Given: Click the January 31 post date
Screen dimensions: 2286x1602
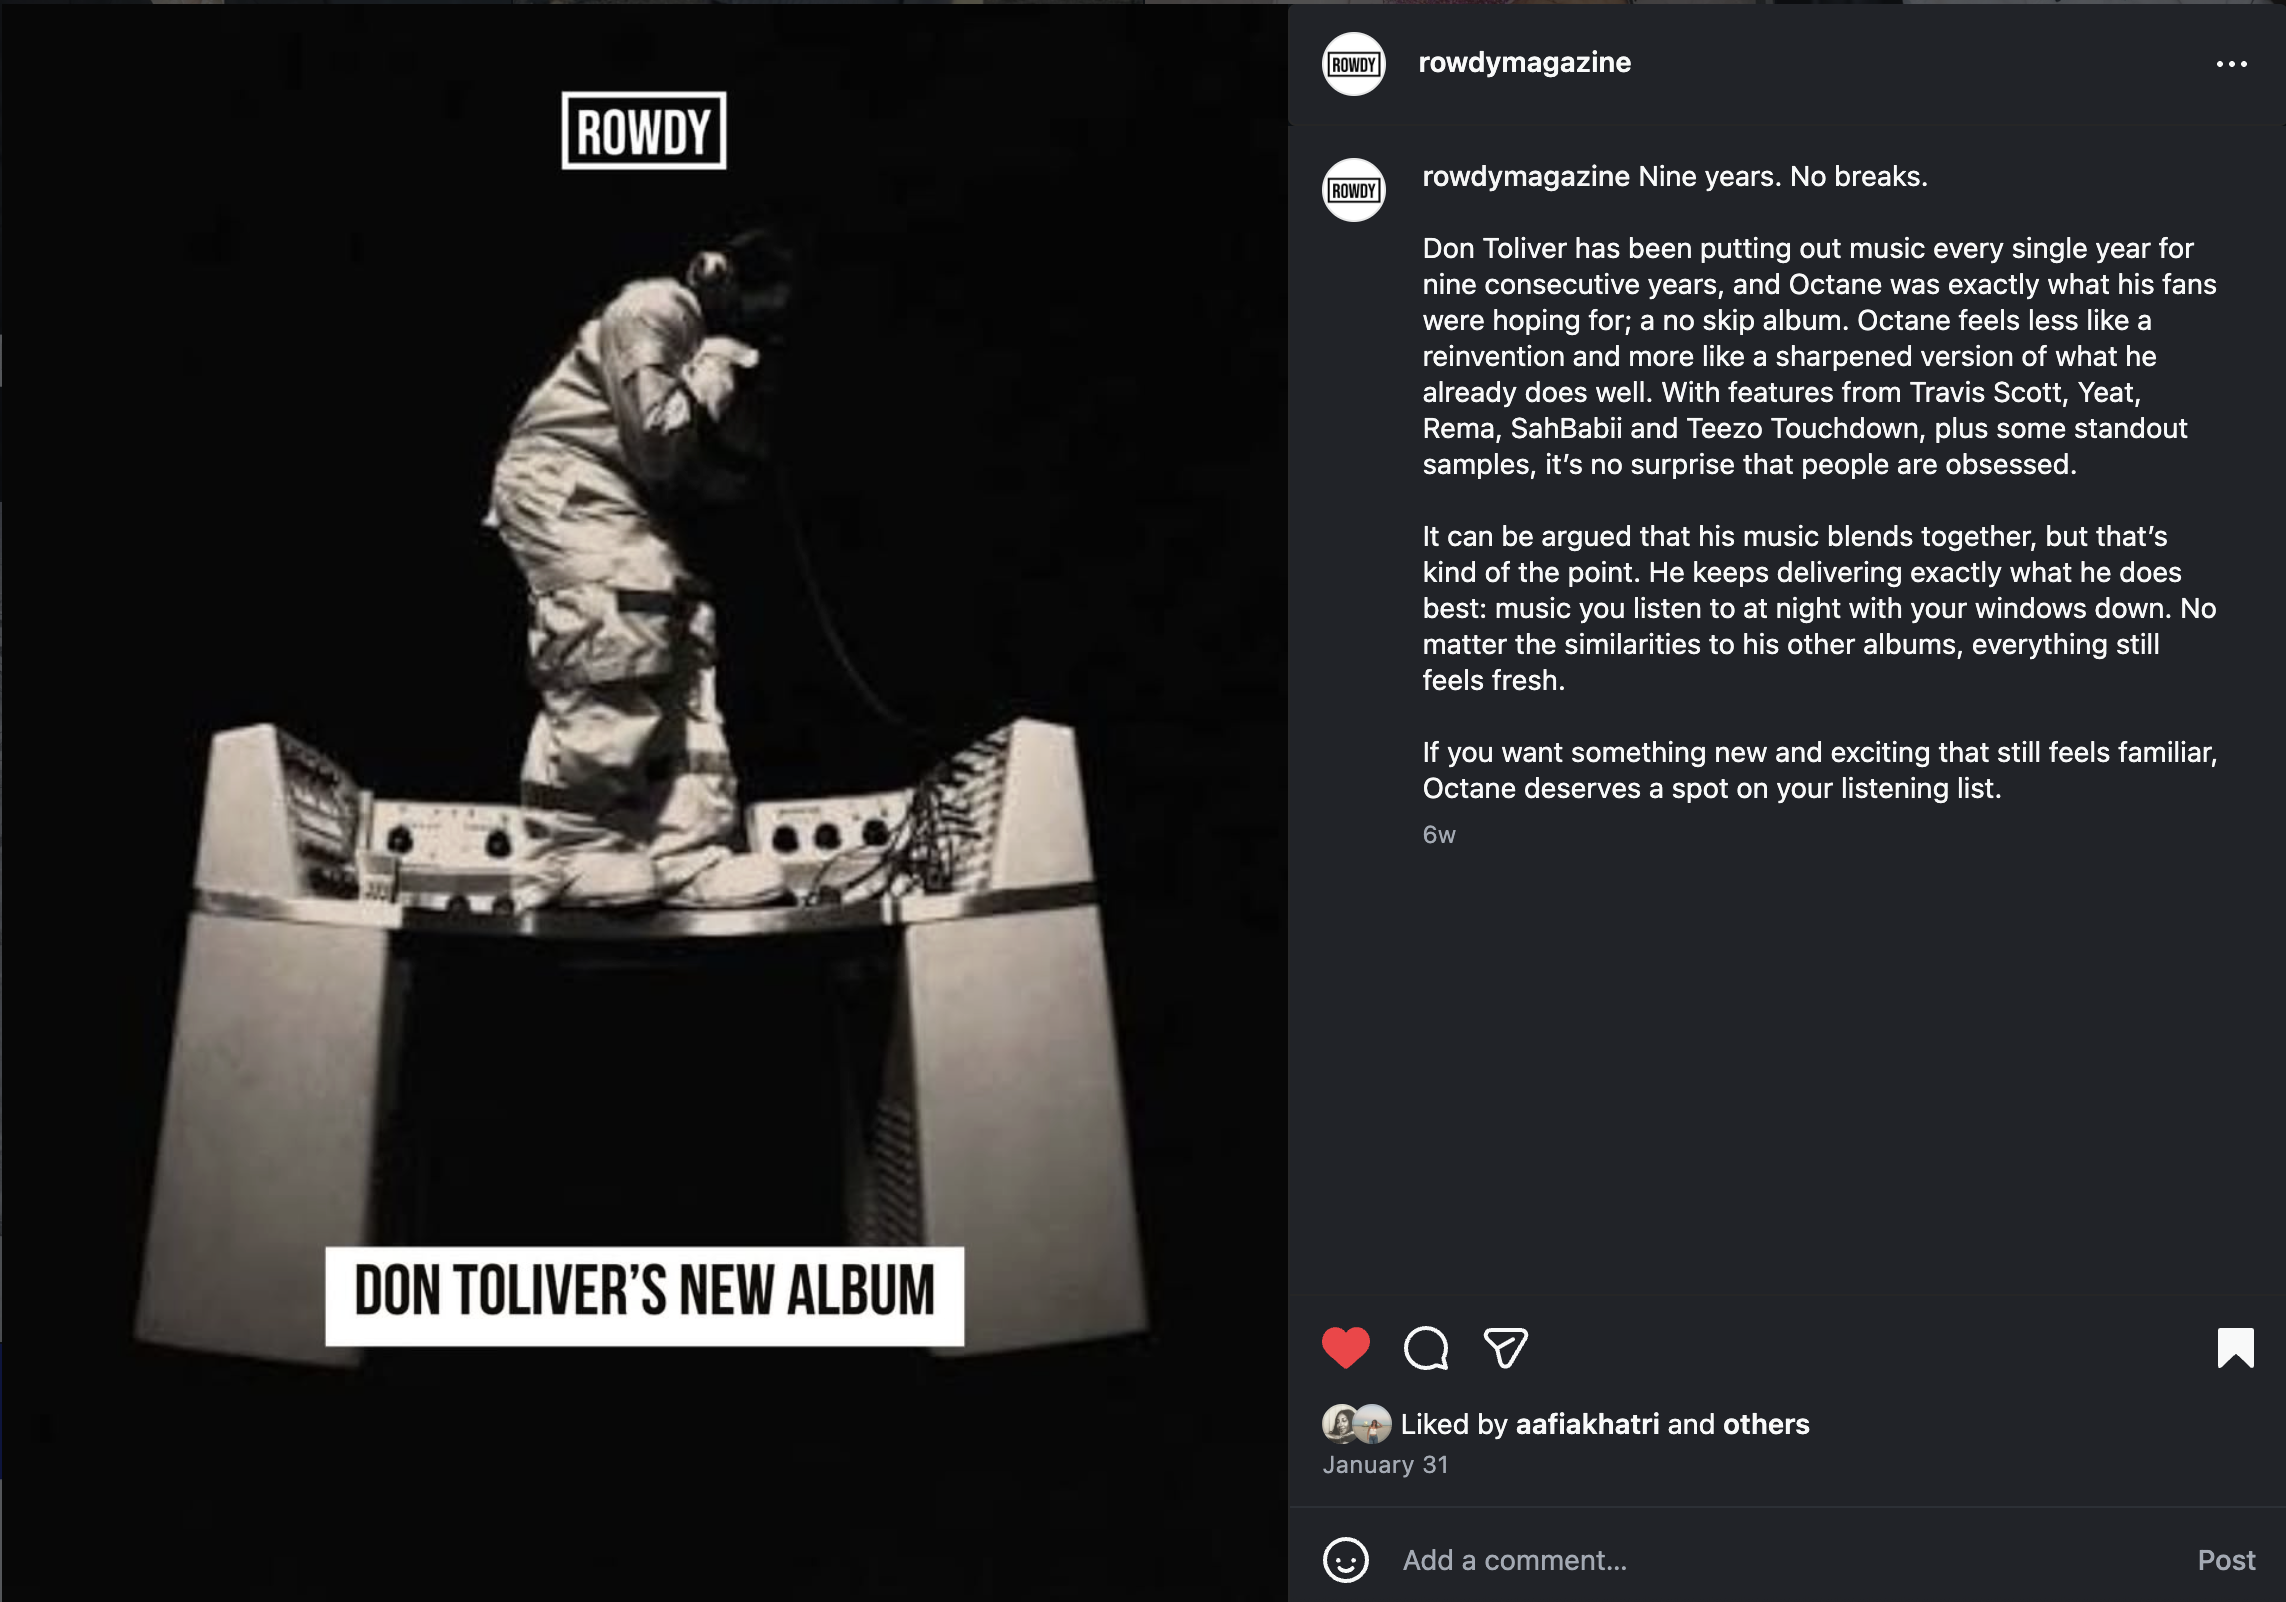Looking at the screenshot, I should (x=1385, y=1464).
